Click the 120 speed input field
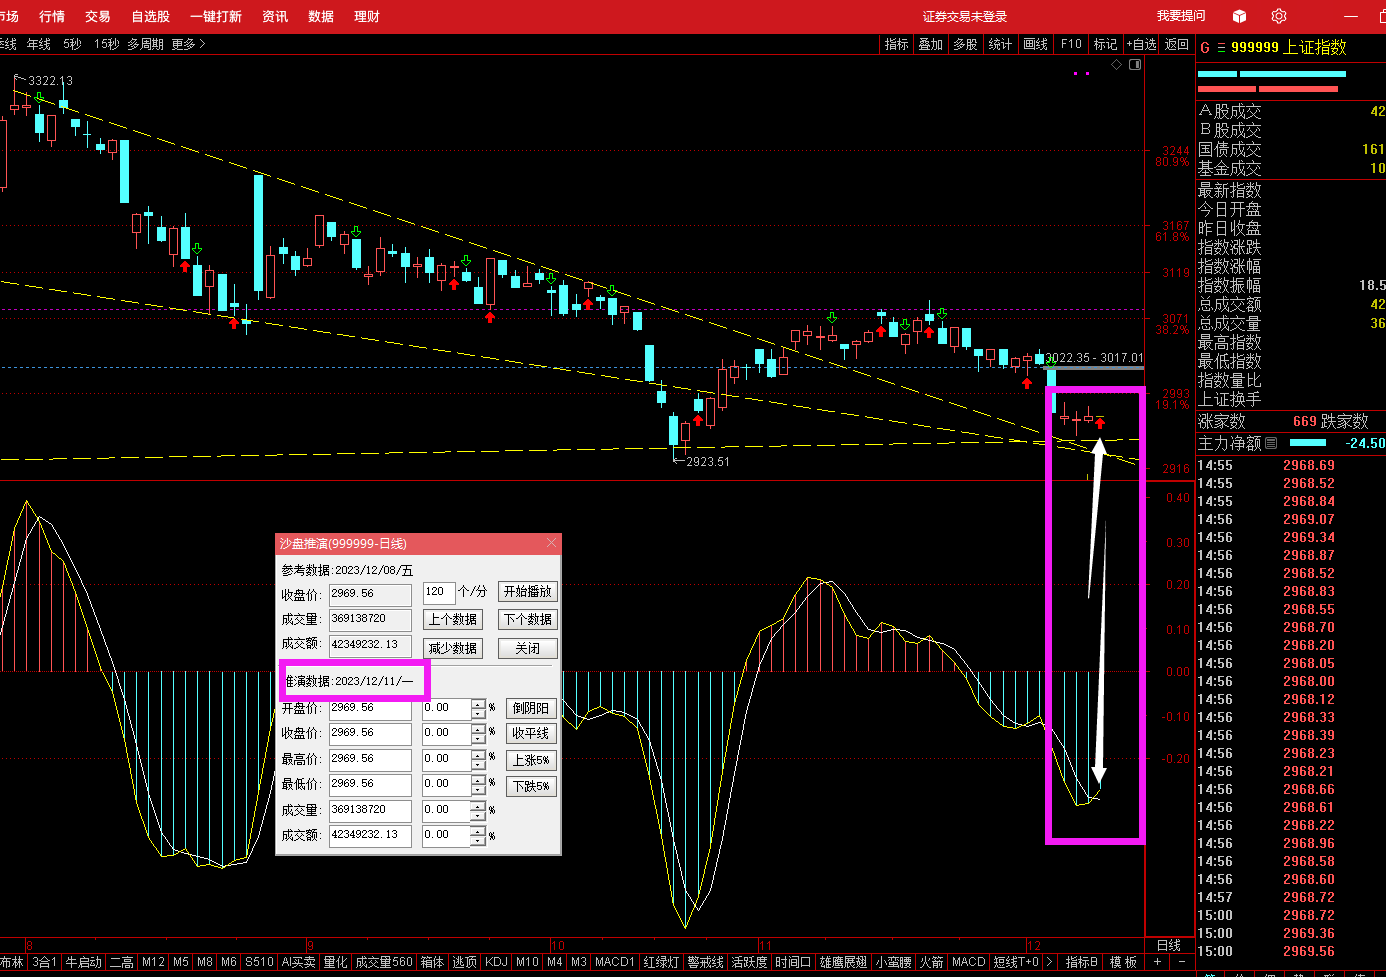 tap(438, 592)
